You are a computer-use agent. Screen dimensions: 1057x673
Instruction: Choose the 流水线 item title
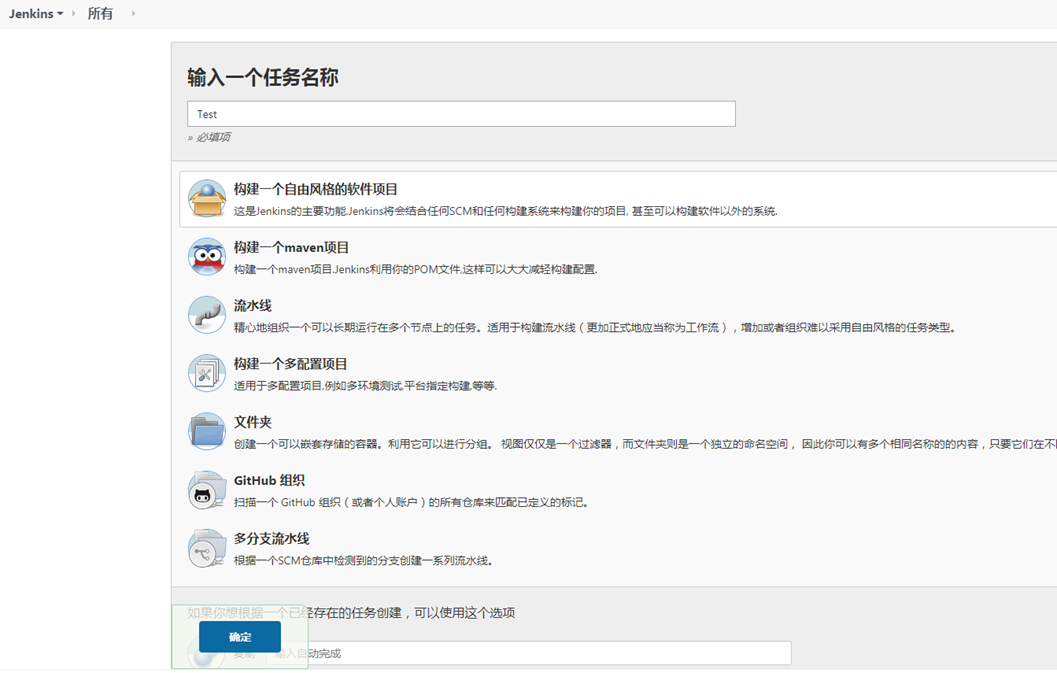click(x=253, y=305)
